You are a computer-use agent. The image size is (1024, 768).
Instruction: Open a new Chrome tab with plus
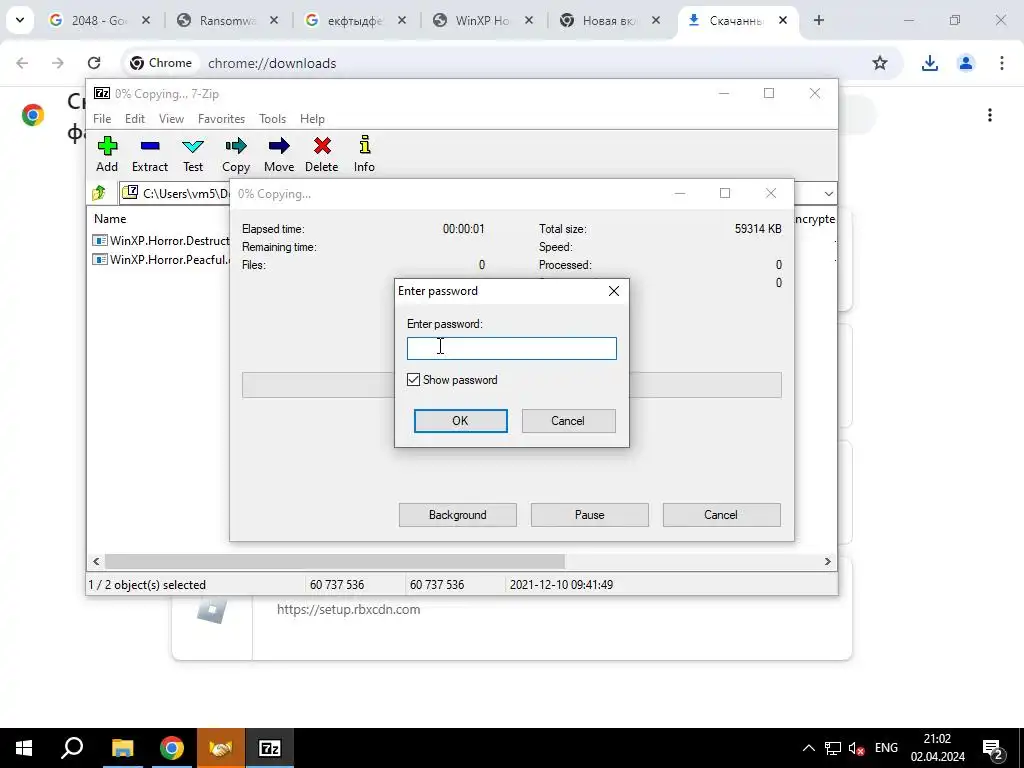click(x=819, y=20)
